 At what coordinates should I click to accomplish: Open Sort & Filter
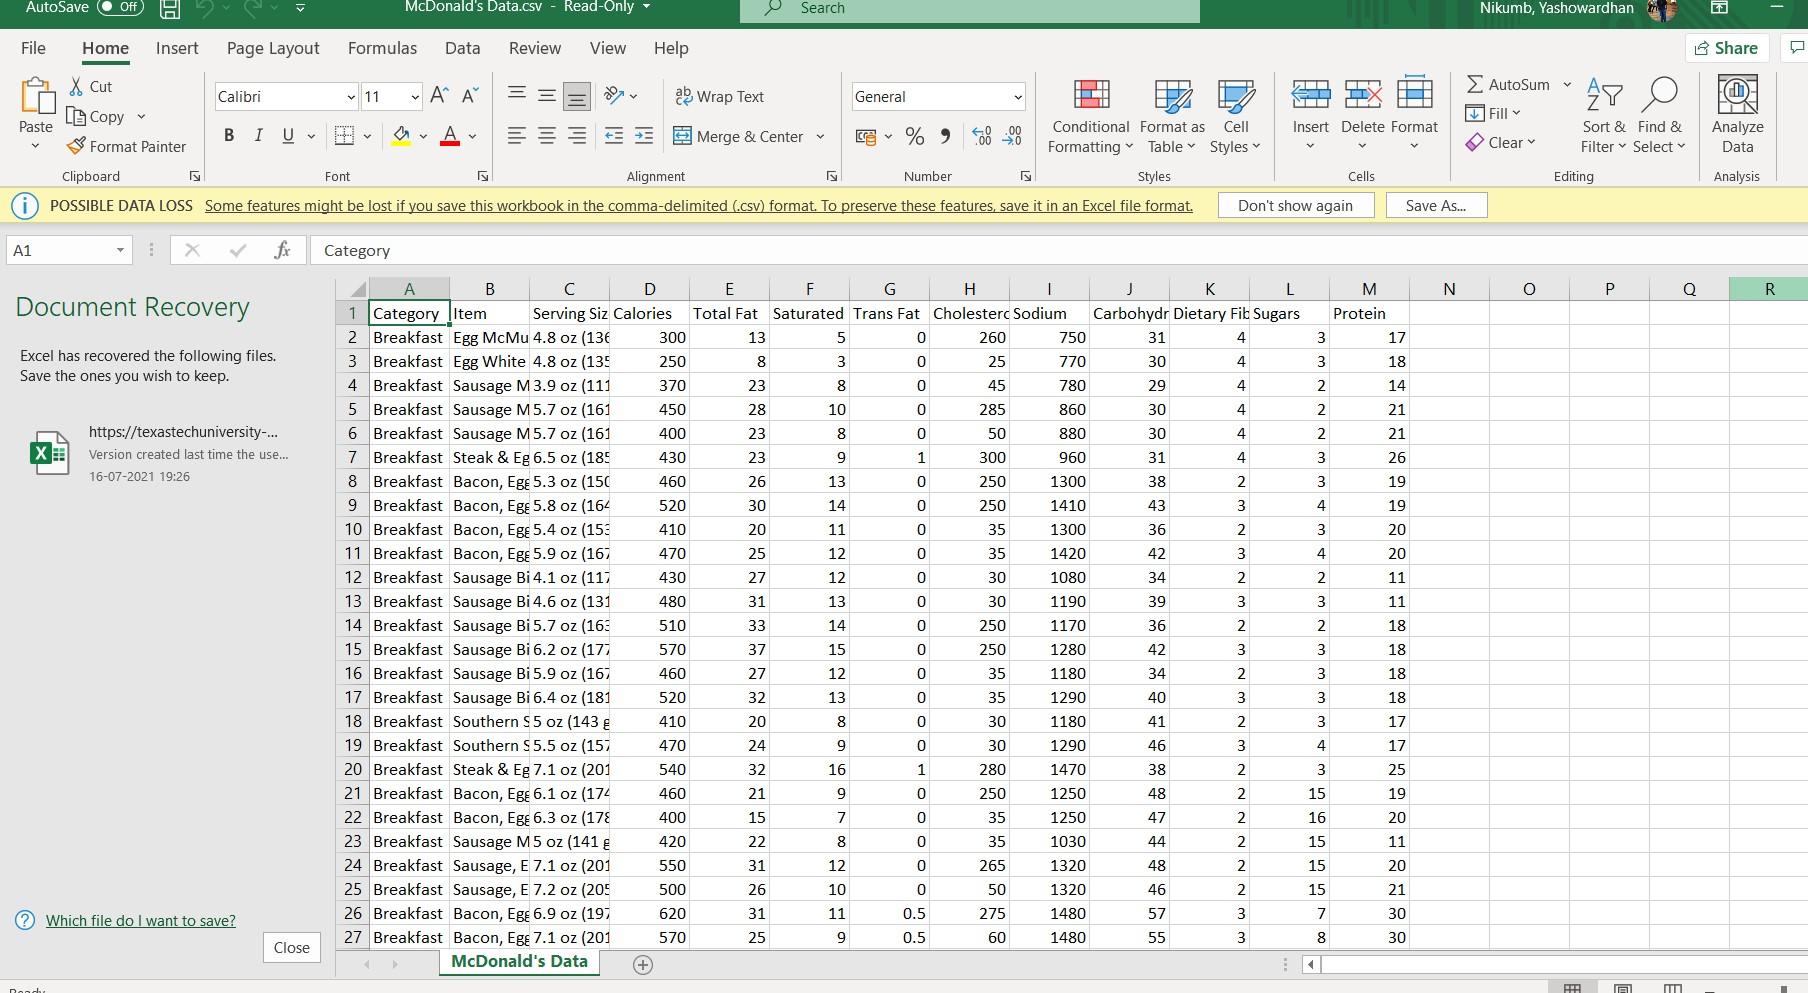(x=1602, y=115)
